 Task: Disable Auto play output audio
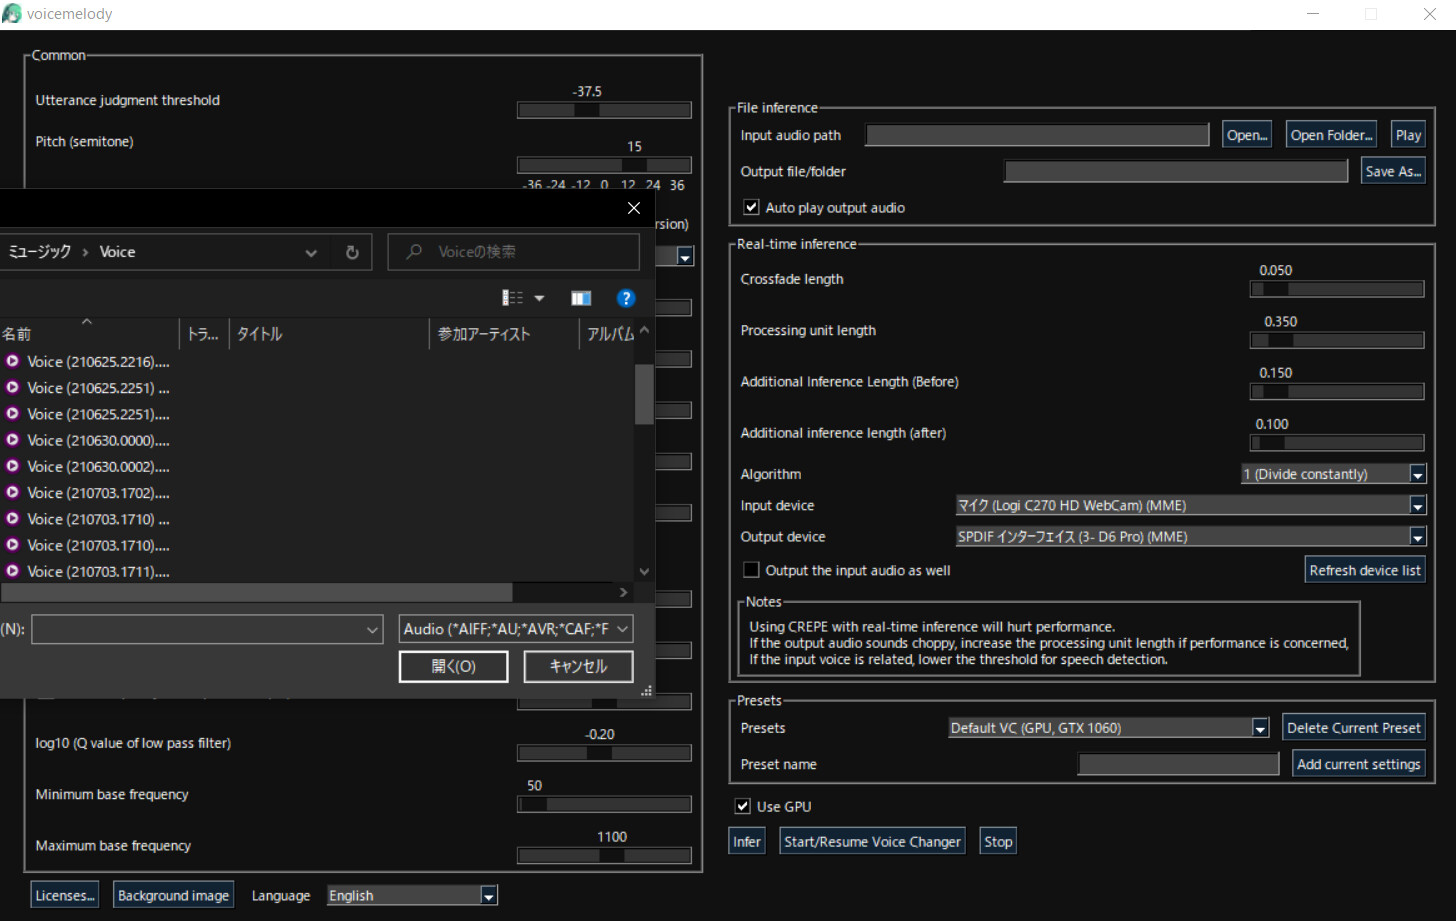[x=751, y=207]
